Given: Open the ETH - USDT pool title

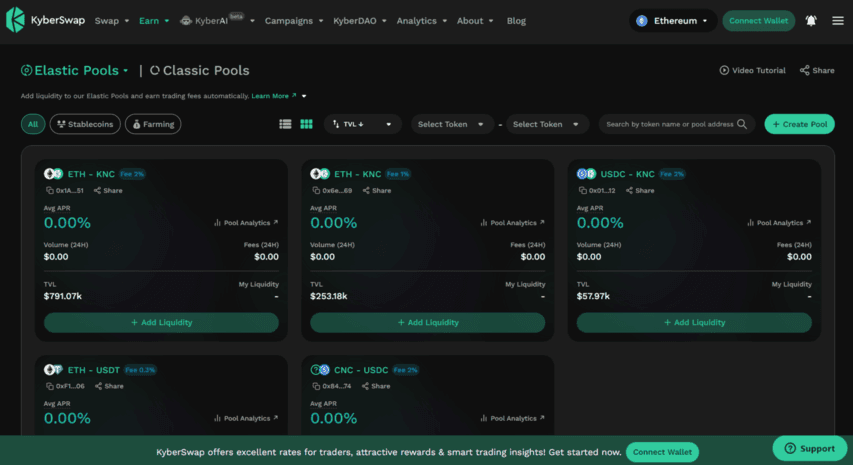Looking at the screenshot, I should (94, 370).
